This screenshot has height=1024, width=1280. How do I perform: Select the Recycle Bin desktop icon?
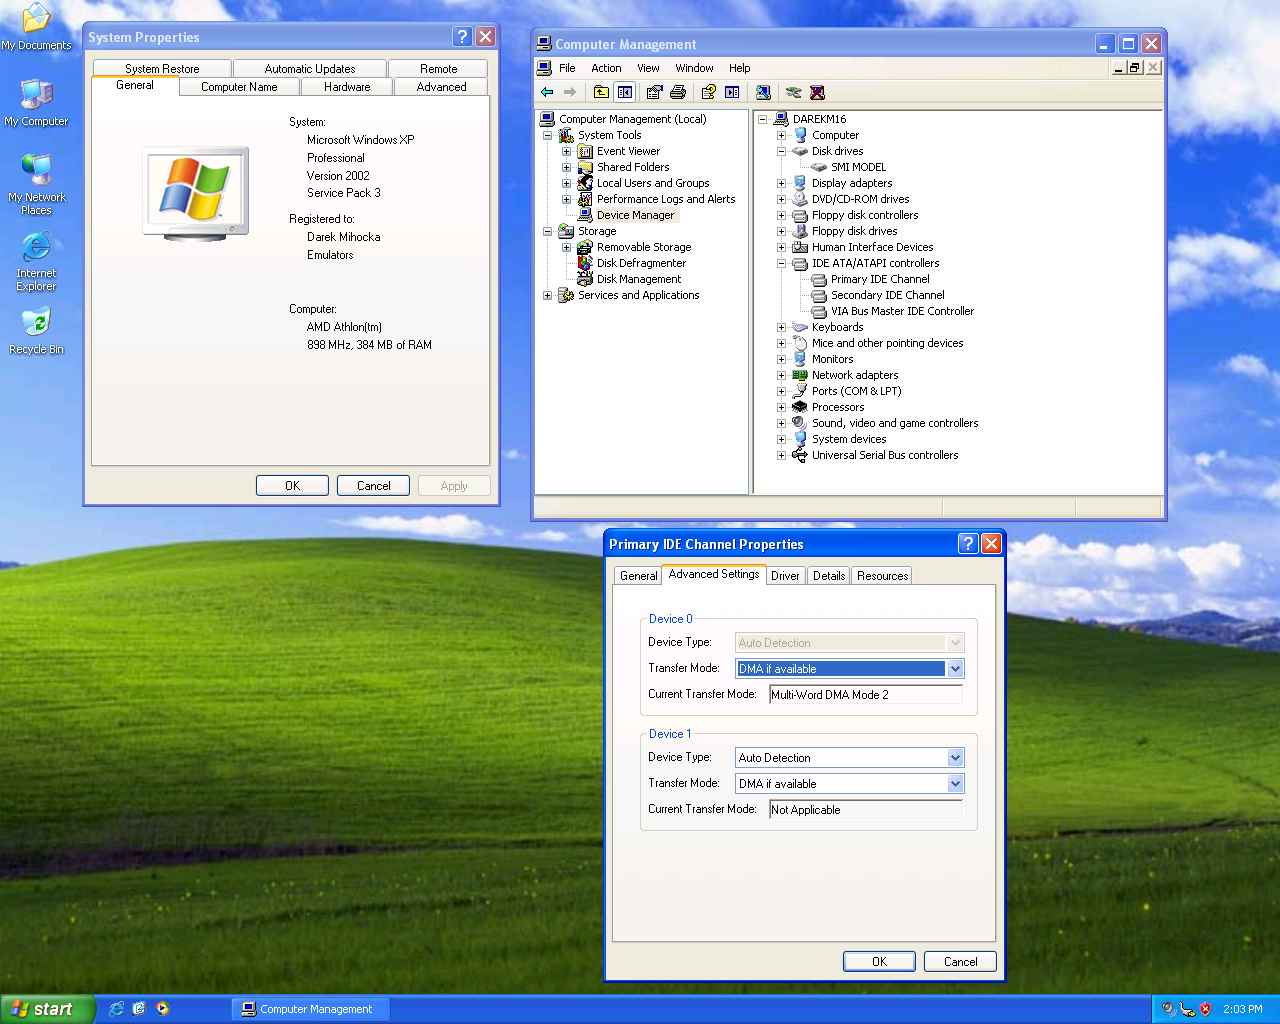tap(36, 331)
